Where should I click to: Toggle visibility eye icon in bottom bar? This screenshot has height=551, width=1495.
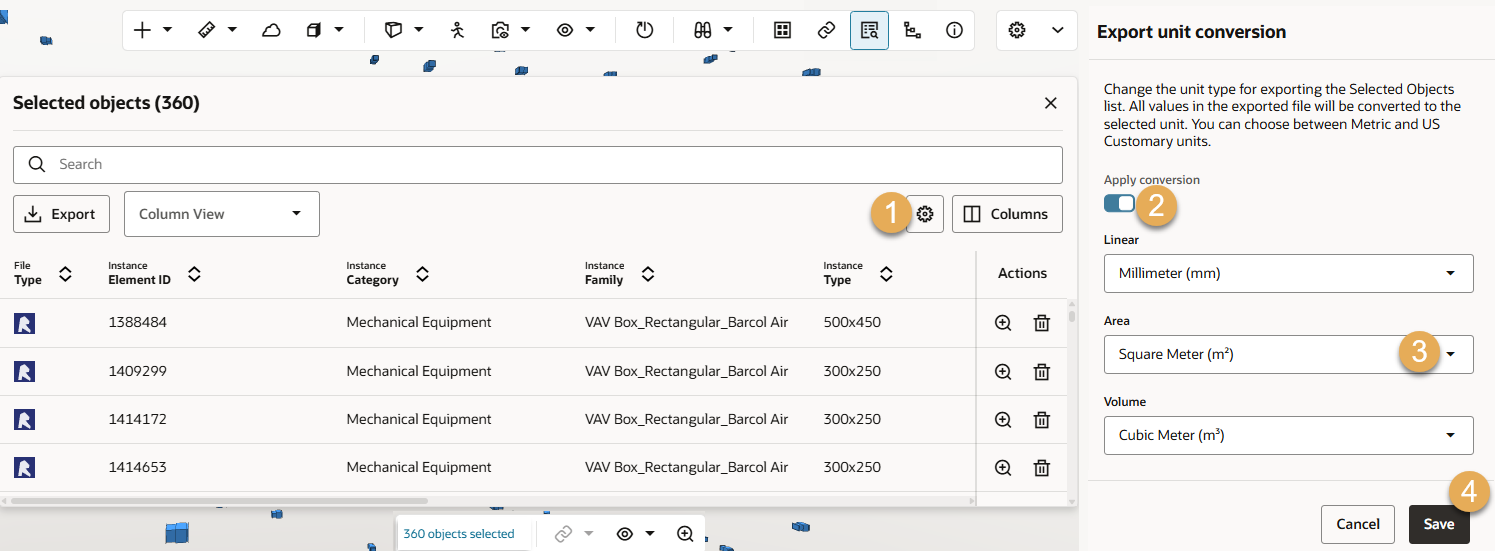point(625,534)
